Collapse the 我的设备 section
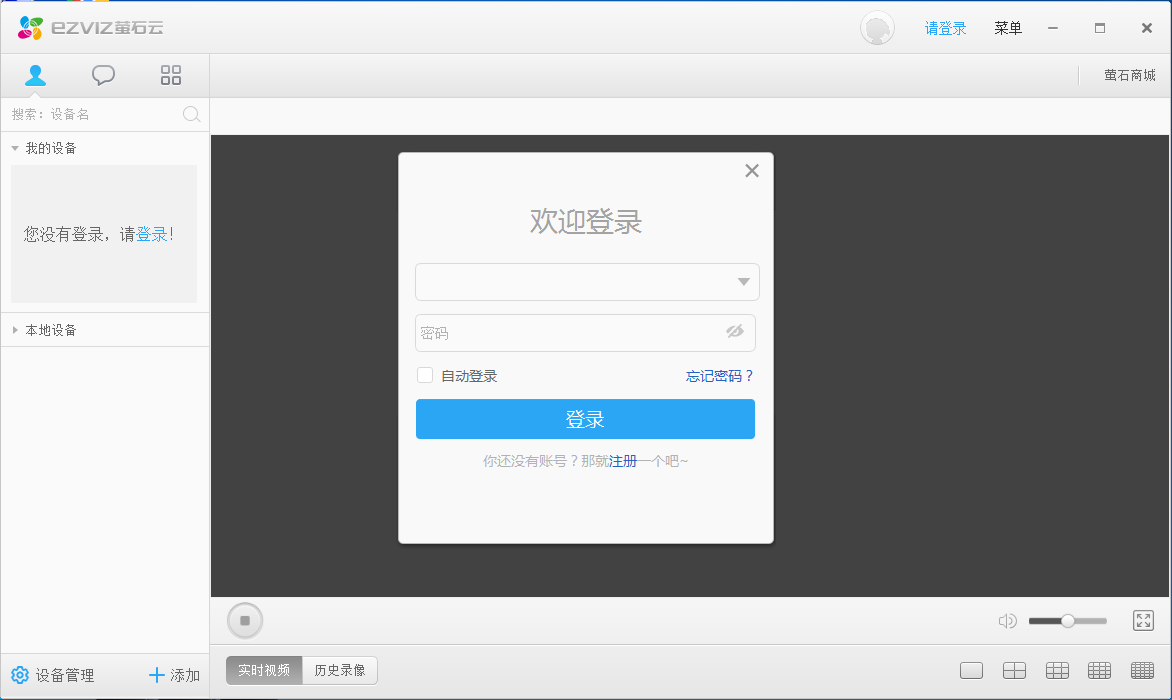The width and height of the screenshot is (1172, 700). [15, 148]
